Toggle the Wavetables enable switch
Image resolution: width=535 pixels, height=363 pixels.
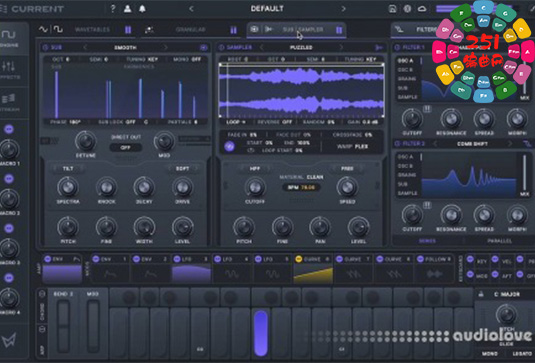[128, 30]
